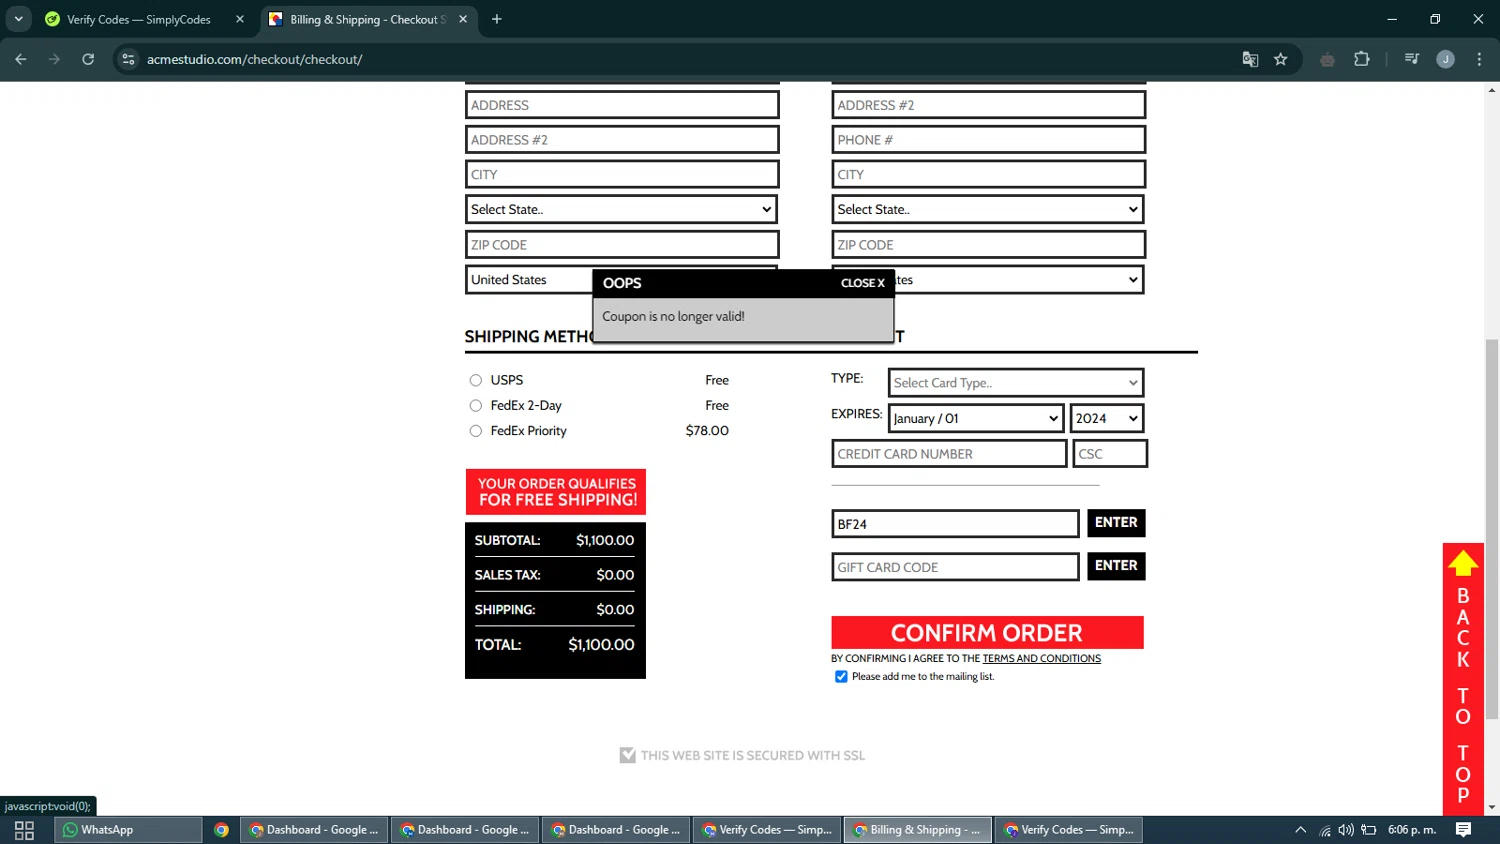Click ENTER next to coupon code BF24
Viewport: 1500px width, 844px height.
pyautogui.click(x=1116, y=523)
